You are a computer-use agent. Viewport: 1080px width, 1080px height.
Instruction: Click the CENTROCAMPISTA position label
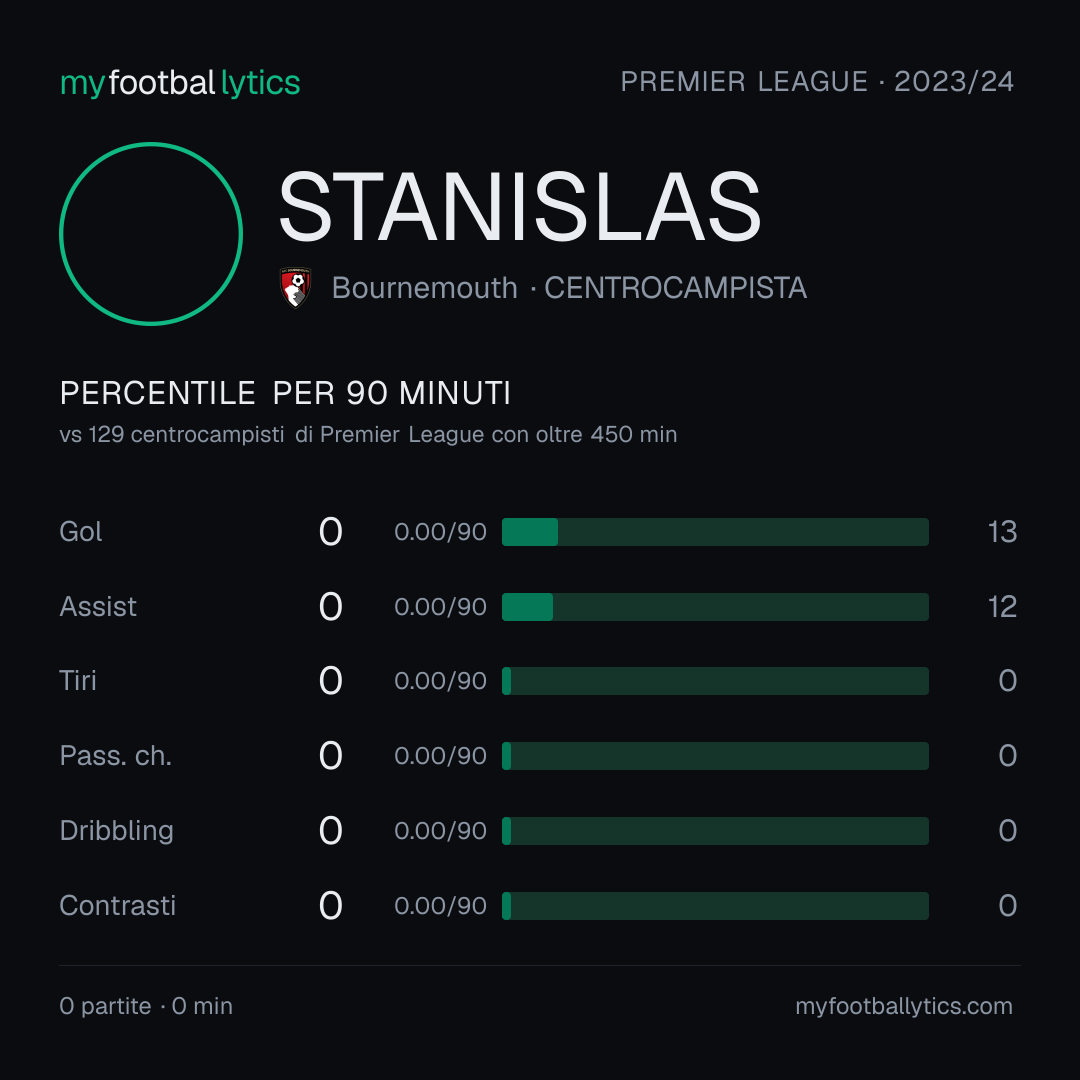[675, 288]
